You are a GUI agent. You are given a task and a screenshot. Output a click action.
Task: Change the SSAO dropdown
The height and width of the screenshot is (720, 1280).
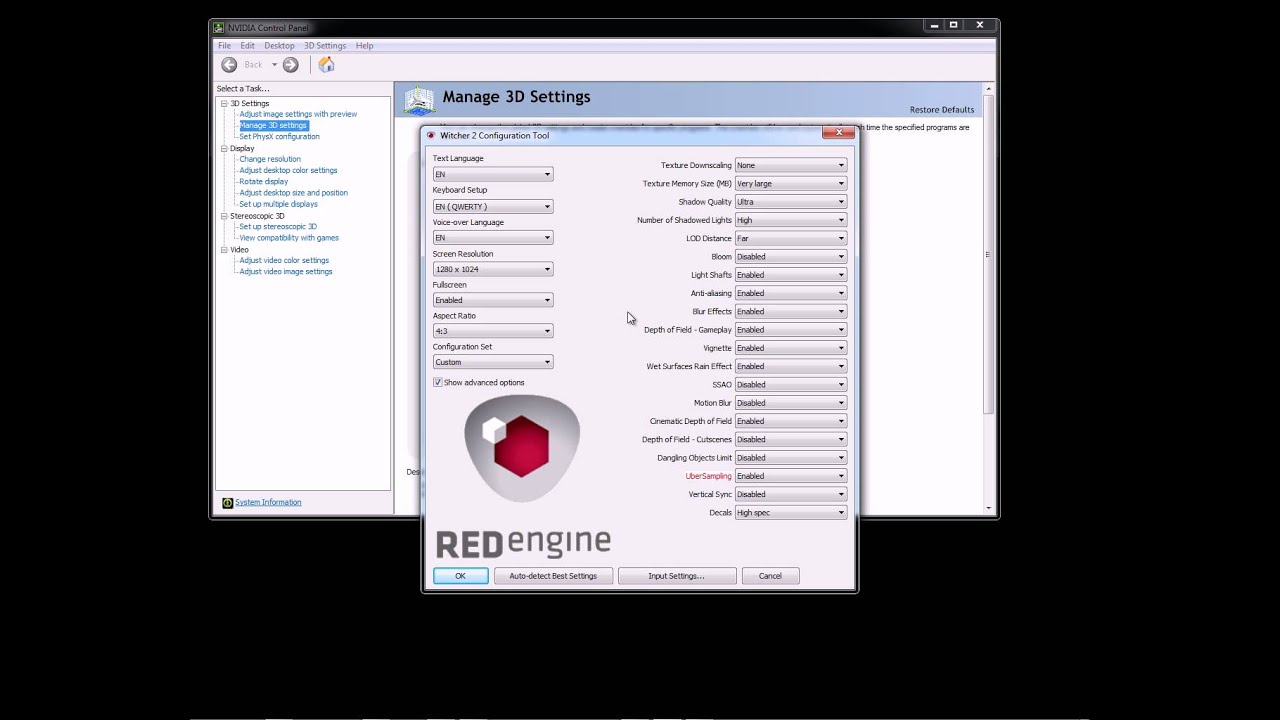tap(791, 384)
